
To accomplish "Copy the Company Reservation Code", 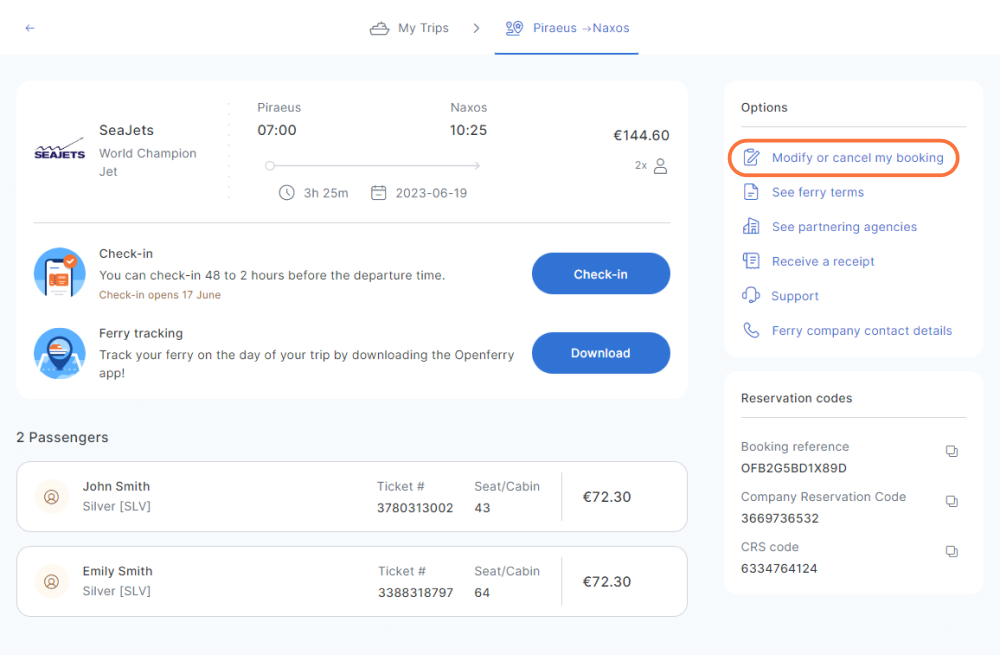I will coord(952,502).
